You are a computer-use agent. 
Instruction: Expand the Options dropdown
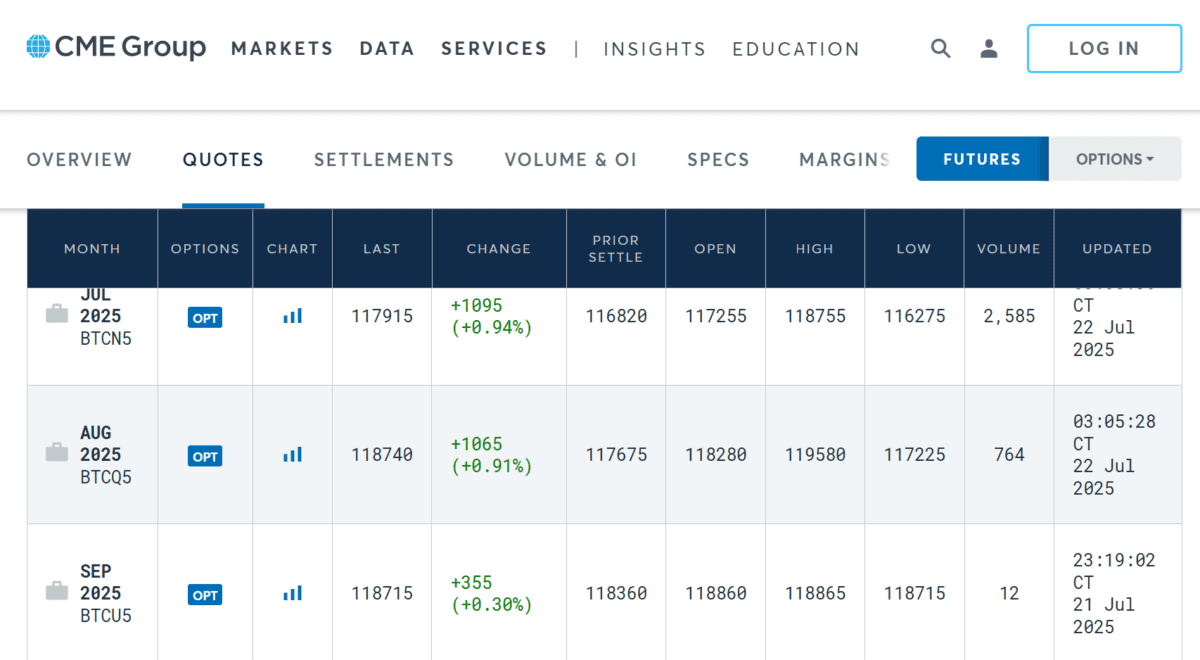(x=1114, y=159)
